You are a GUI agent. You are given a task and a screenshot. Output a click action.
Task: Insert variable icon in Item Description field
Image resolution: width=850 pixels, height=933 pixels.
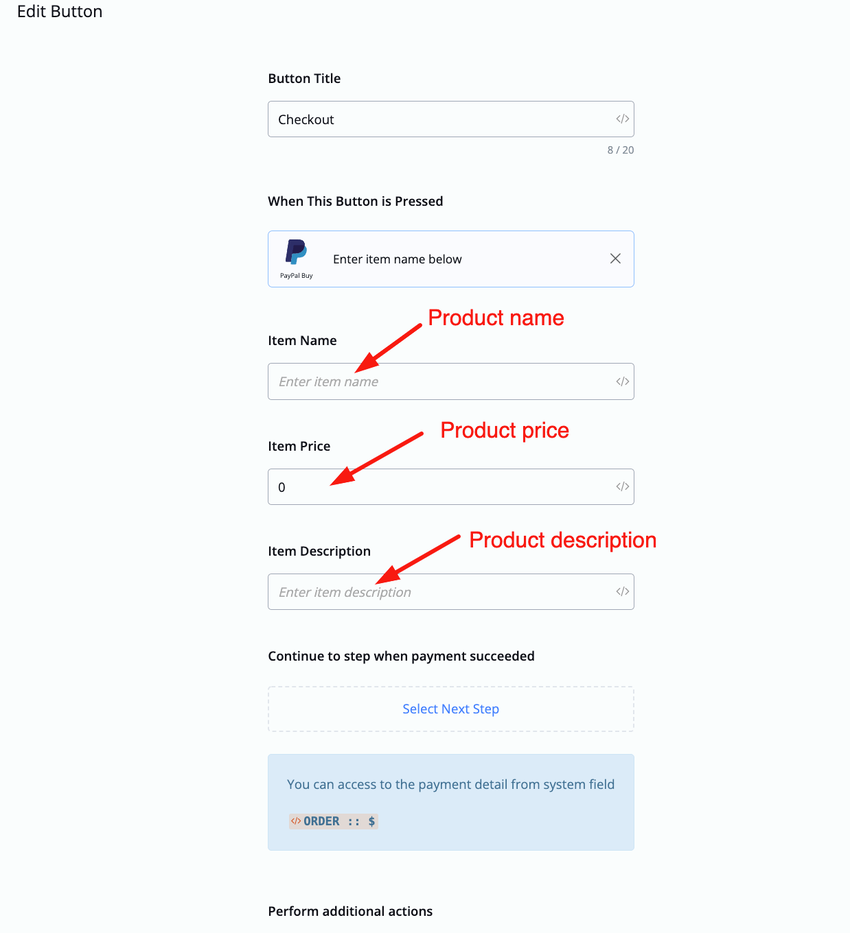click(622, 592)
